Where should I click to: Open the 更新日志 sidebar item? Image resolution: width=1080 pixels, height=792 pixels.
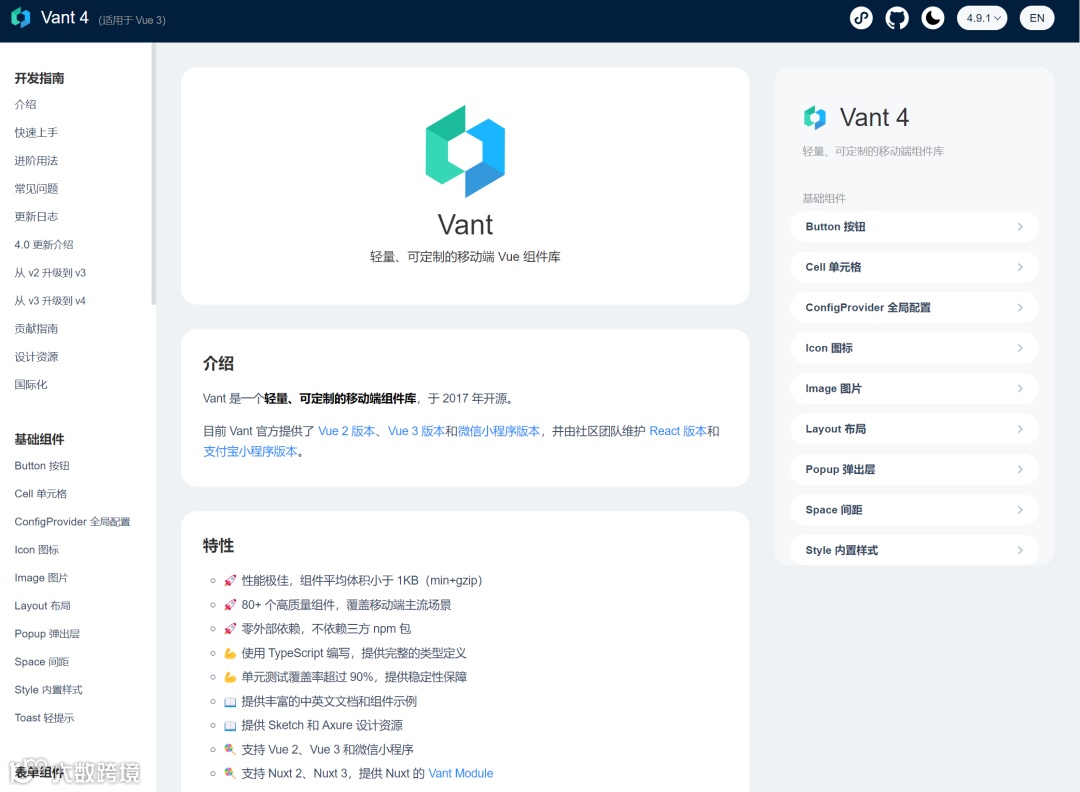coord(37,216)
